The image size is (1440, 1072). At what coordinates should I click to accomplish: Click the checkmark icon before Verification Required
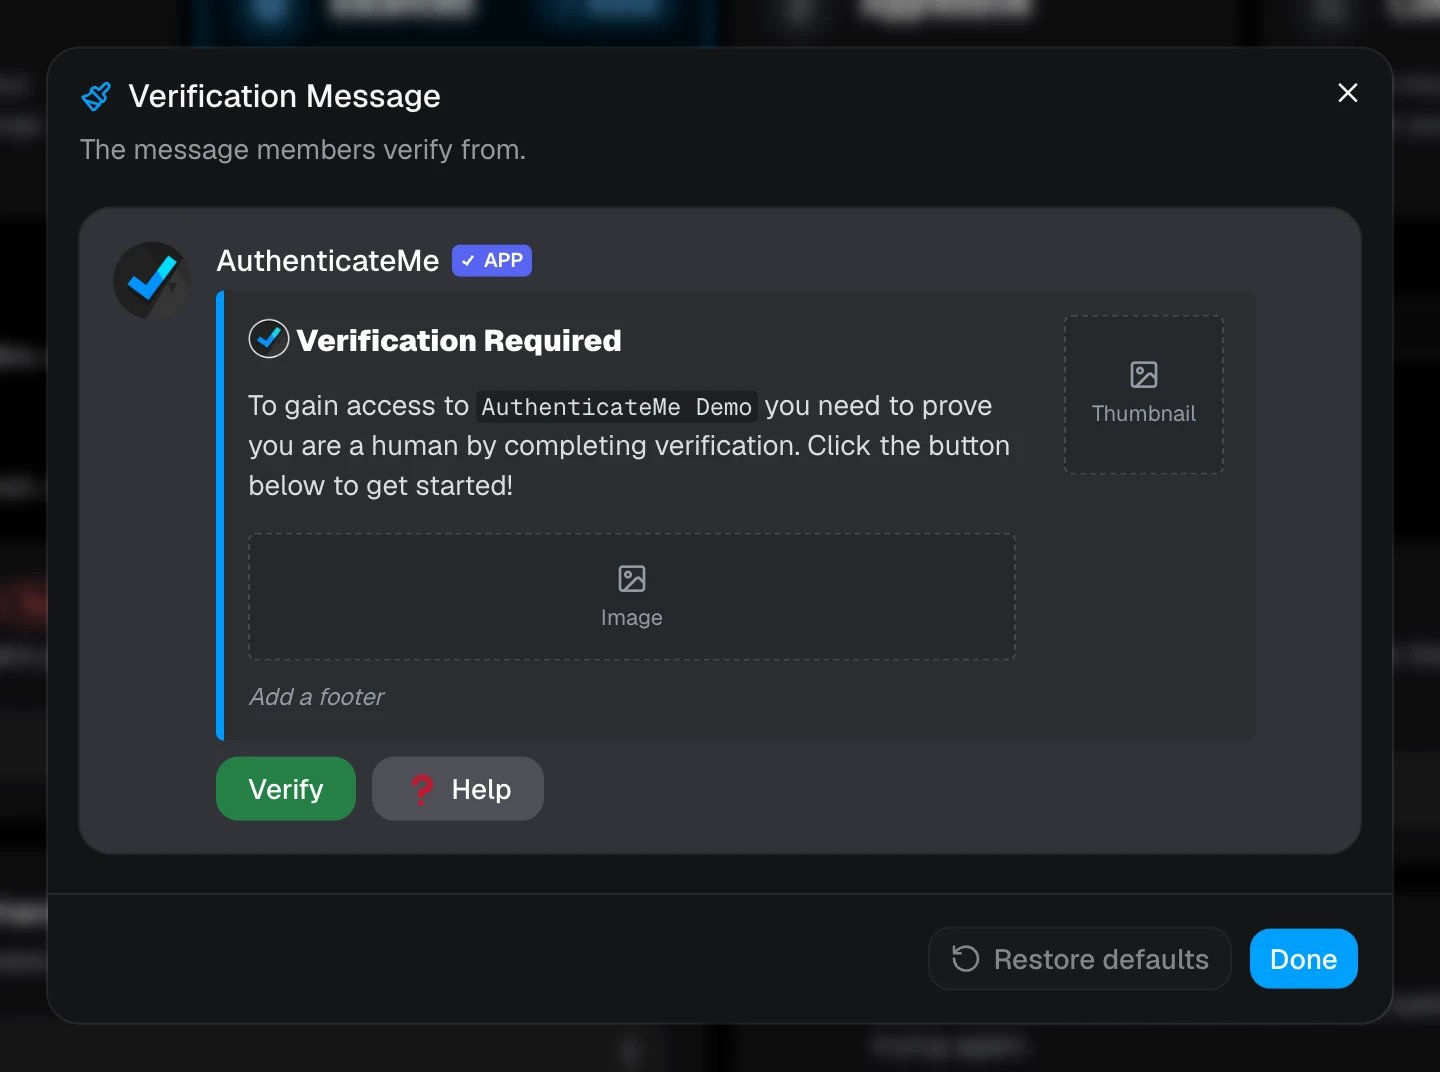click(269, 339)
